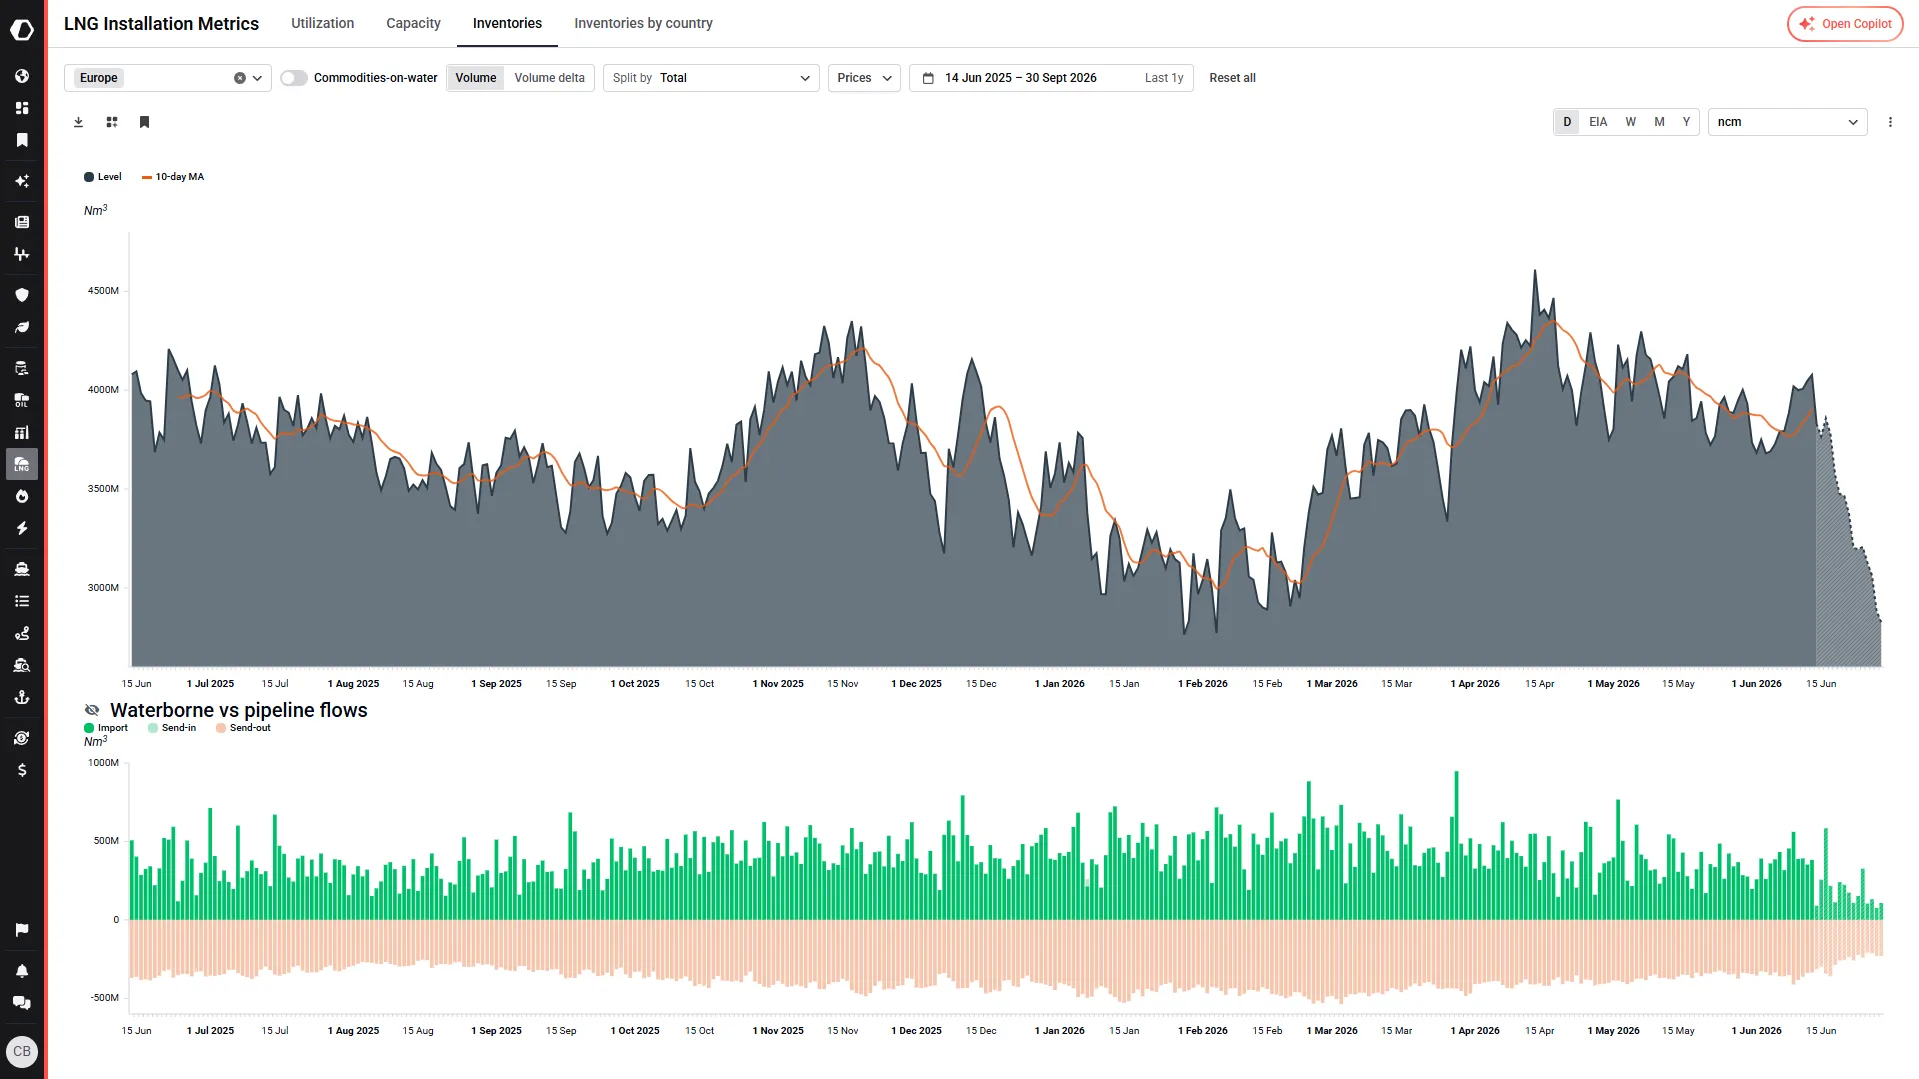Toggle the Level series in legend
Screen dimensions: 1919x1079
(103, 177)
